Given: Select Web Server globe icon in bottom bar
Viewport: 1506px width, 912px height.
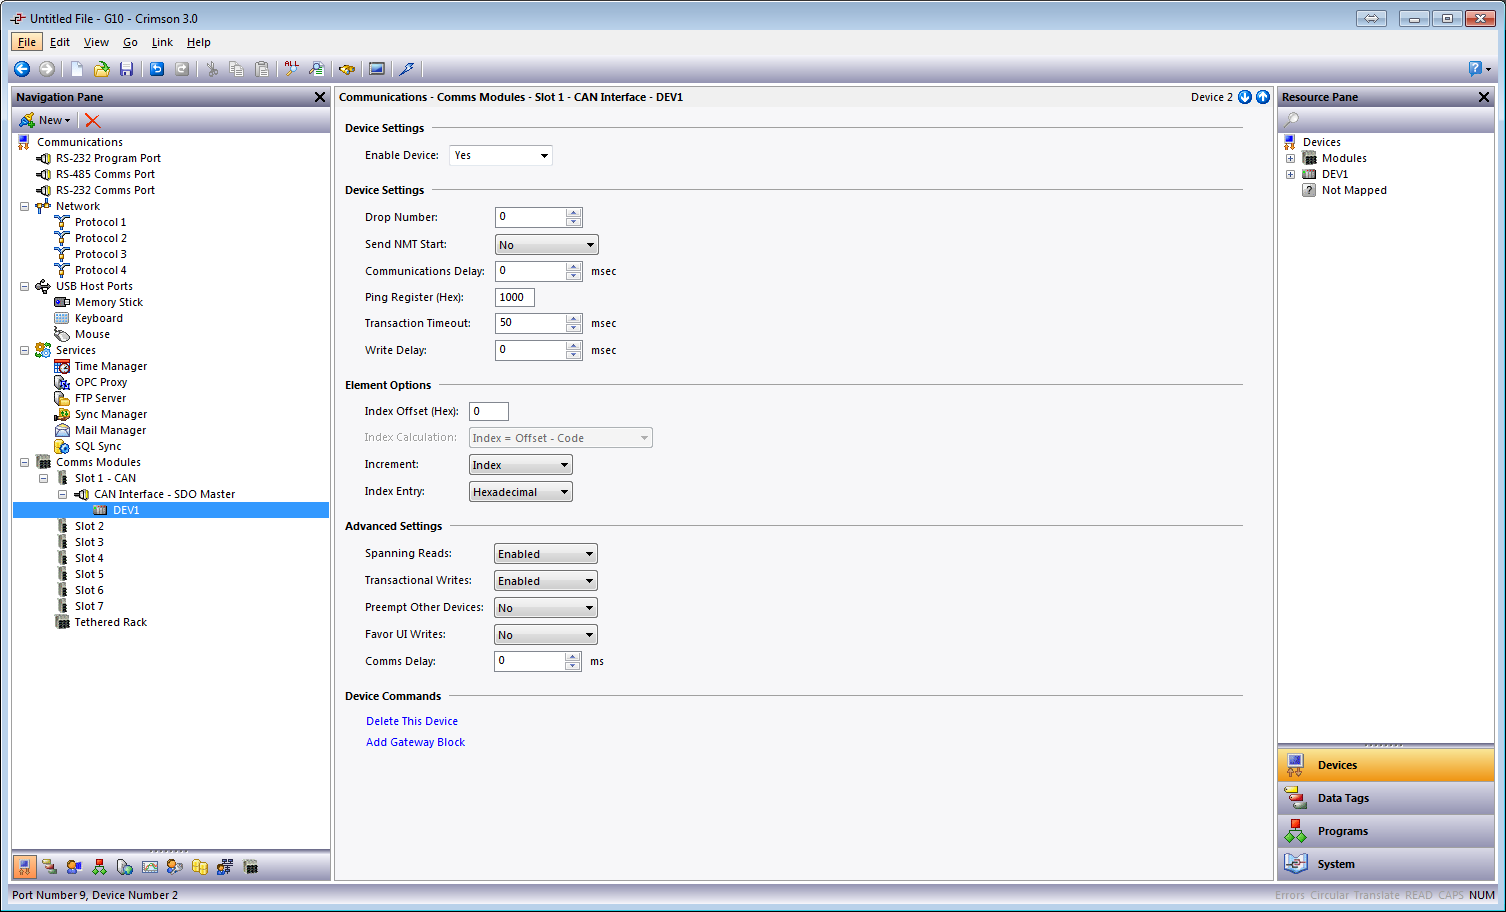Looking at the screenshot, I should (124, 867).
